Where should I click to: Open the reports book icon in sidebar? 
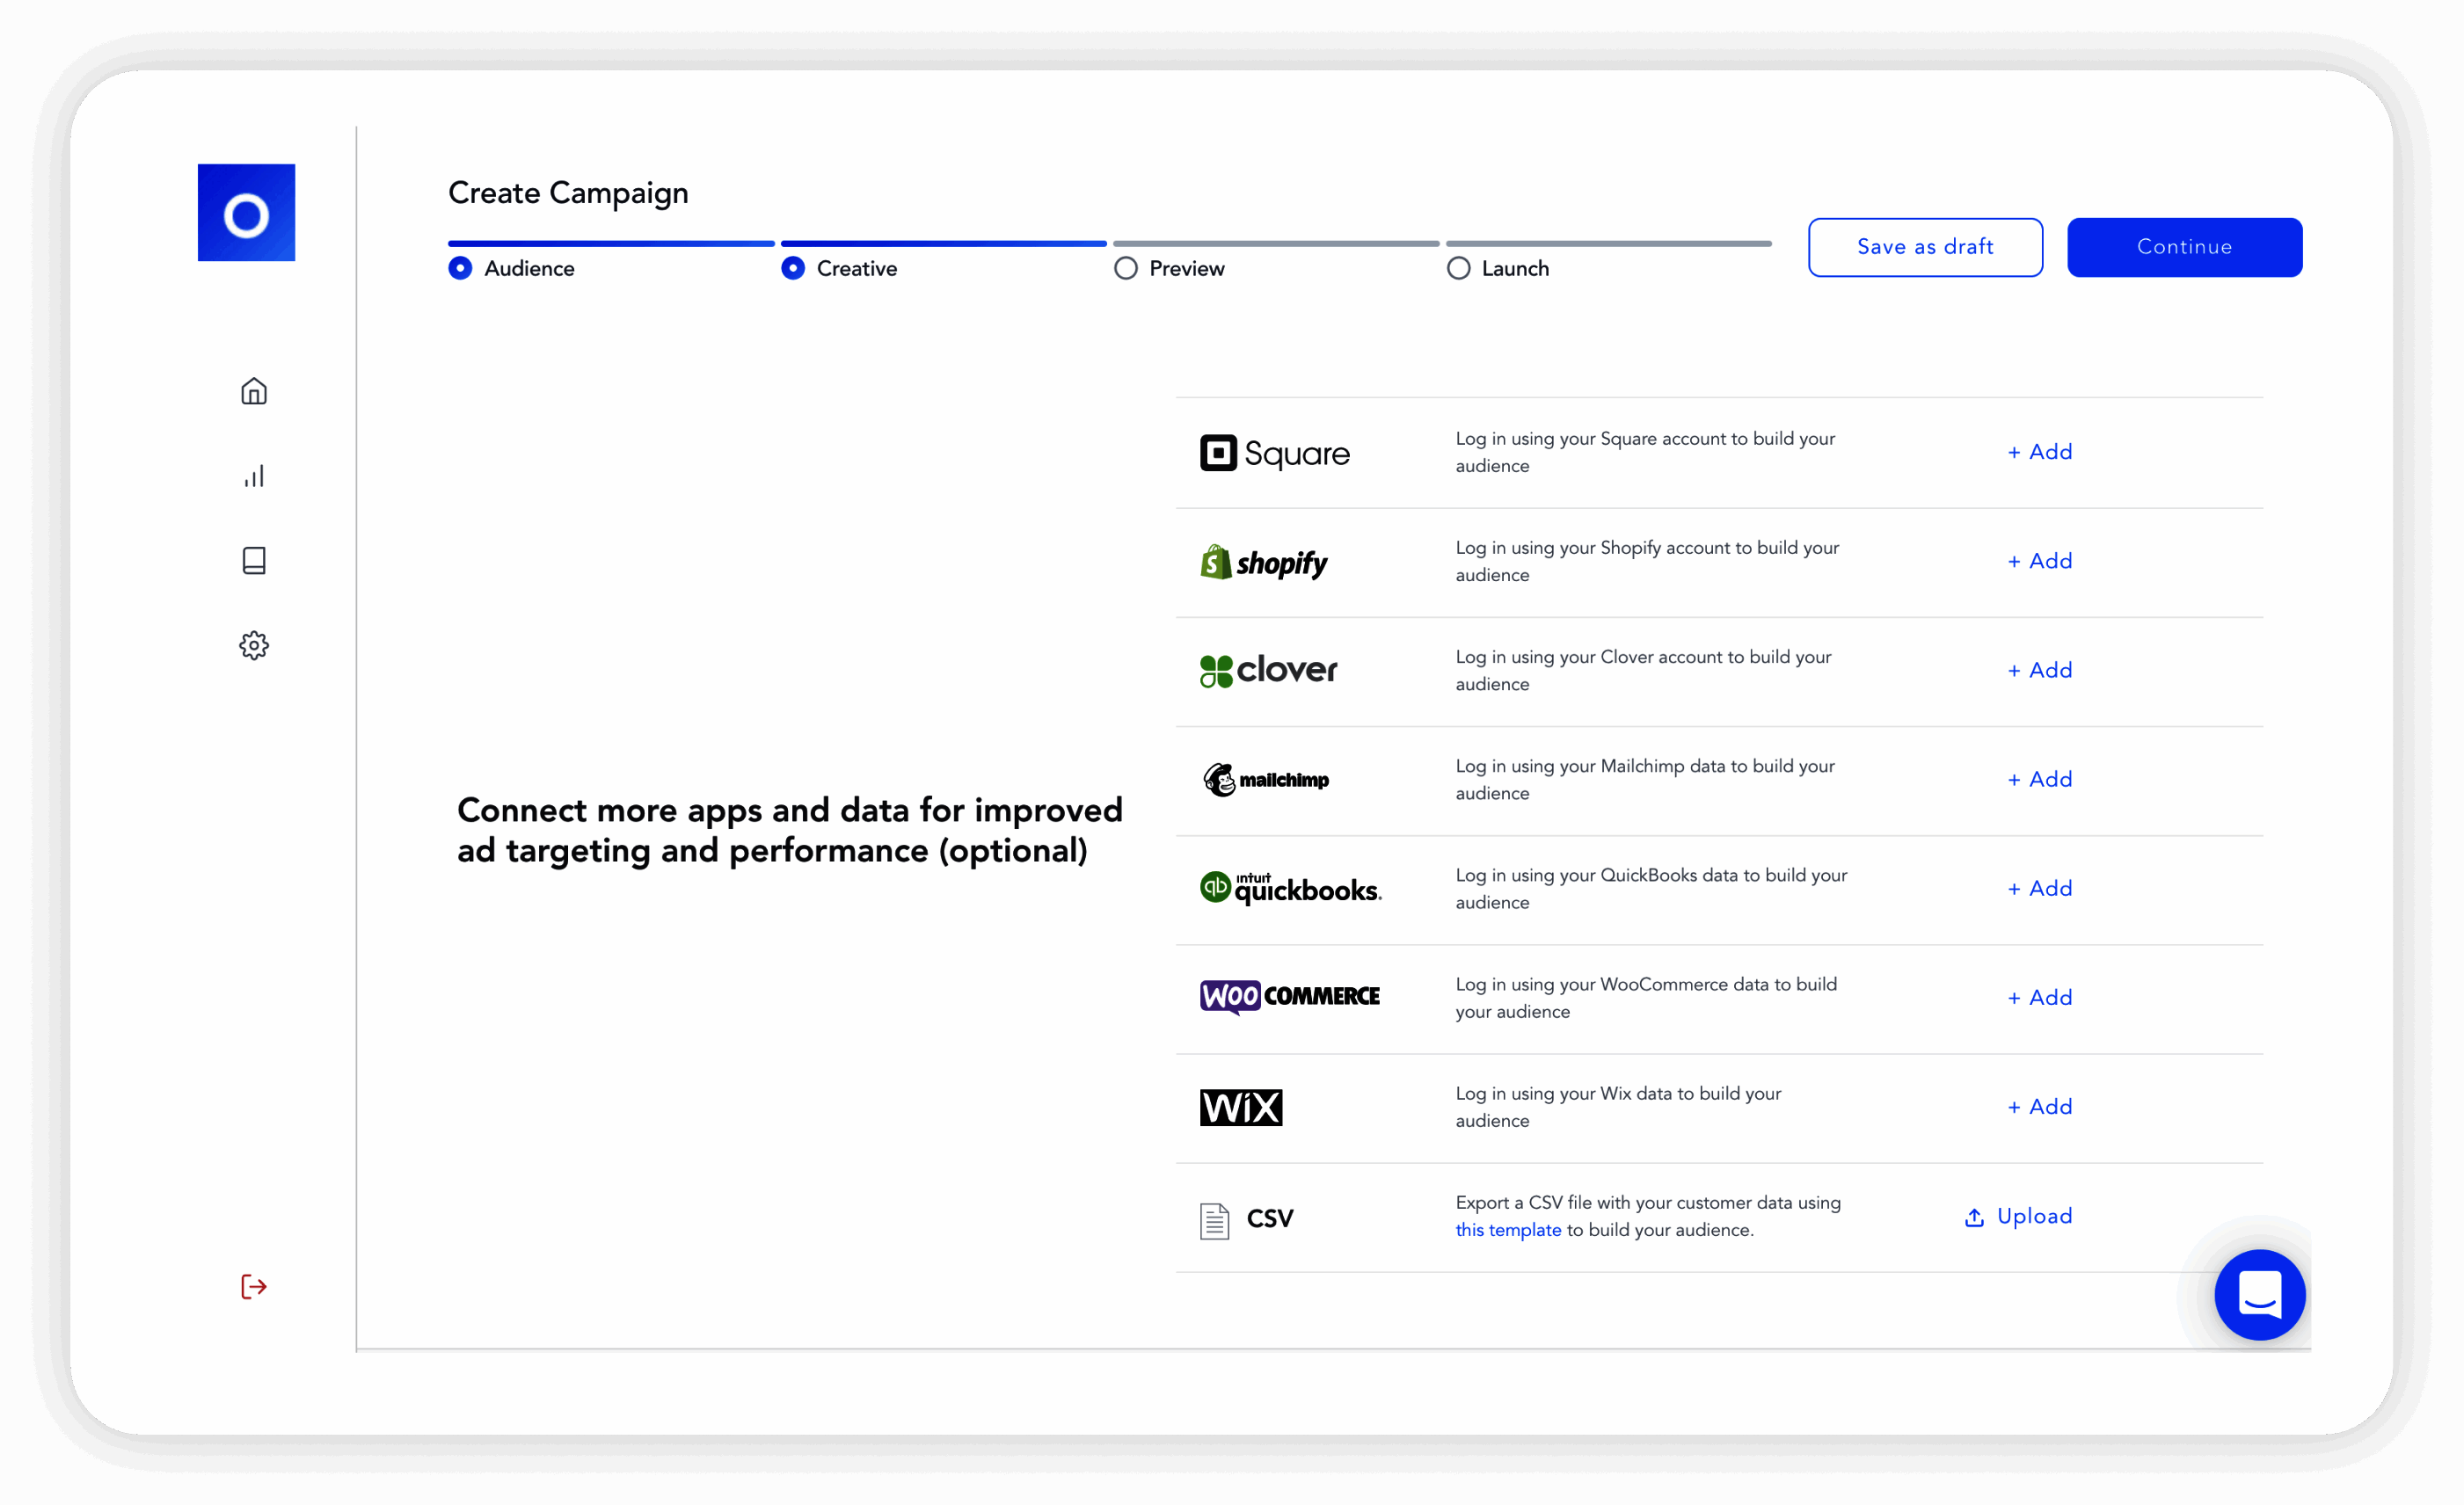click(x=254, y=560)
